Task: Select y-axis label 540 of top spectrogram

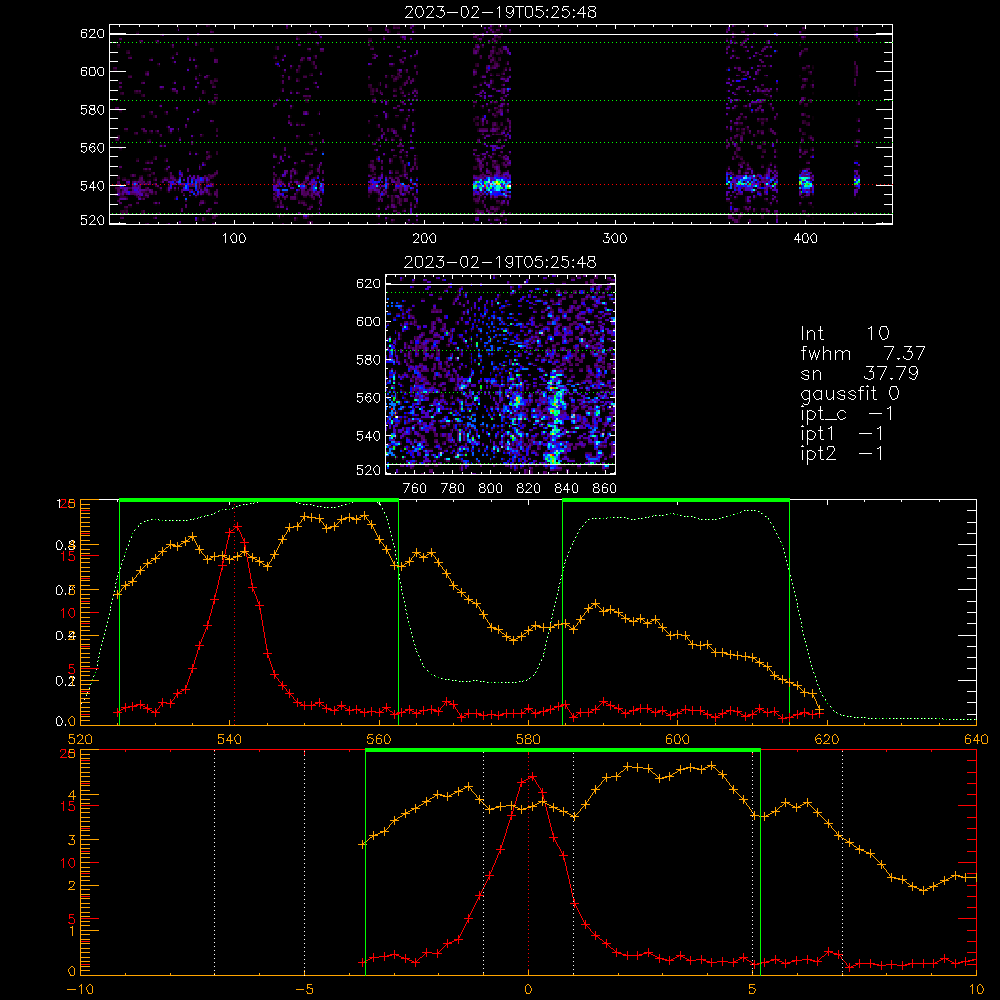Action: tap(92, 186)
